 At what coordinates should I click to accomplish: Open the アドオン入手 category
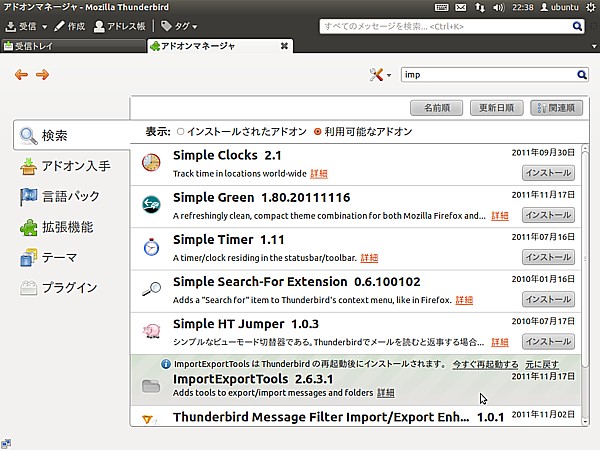72,166
